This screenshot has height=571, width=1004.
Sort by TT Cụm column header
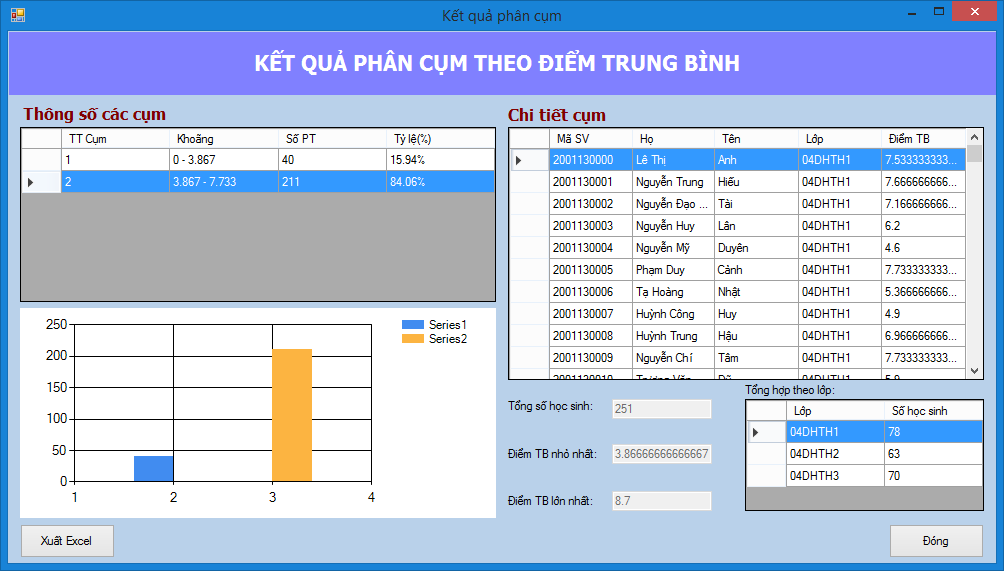pyautogui.click(x=115, y=139)
